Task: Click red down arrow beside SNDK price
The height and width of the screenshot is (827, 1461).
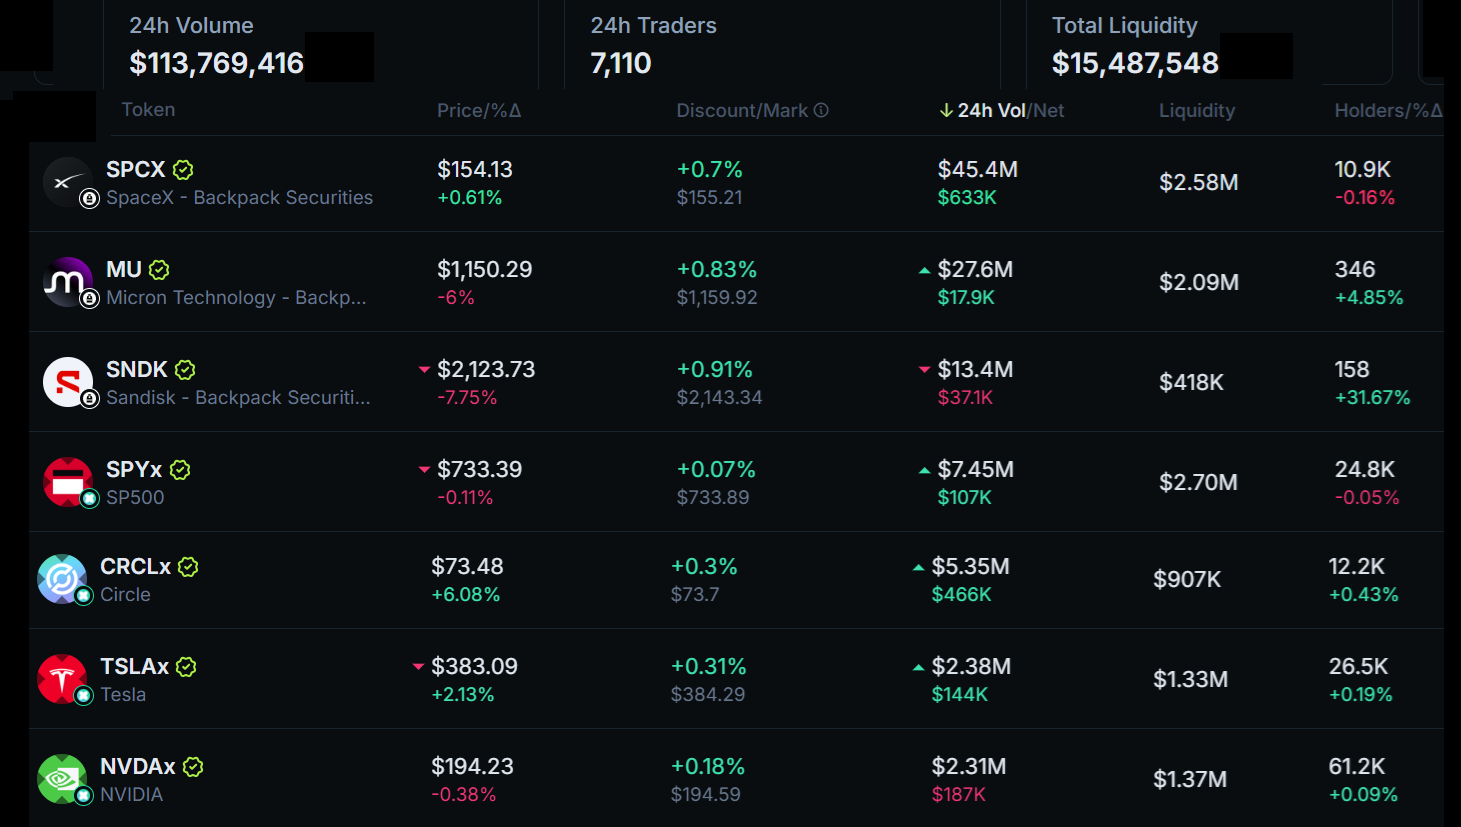Action: pos(424,369)
